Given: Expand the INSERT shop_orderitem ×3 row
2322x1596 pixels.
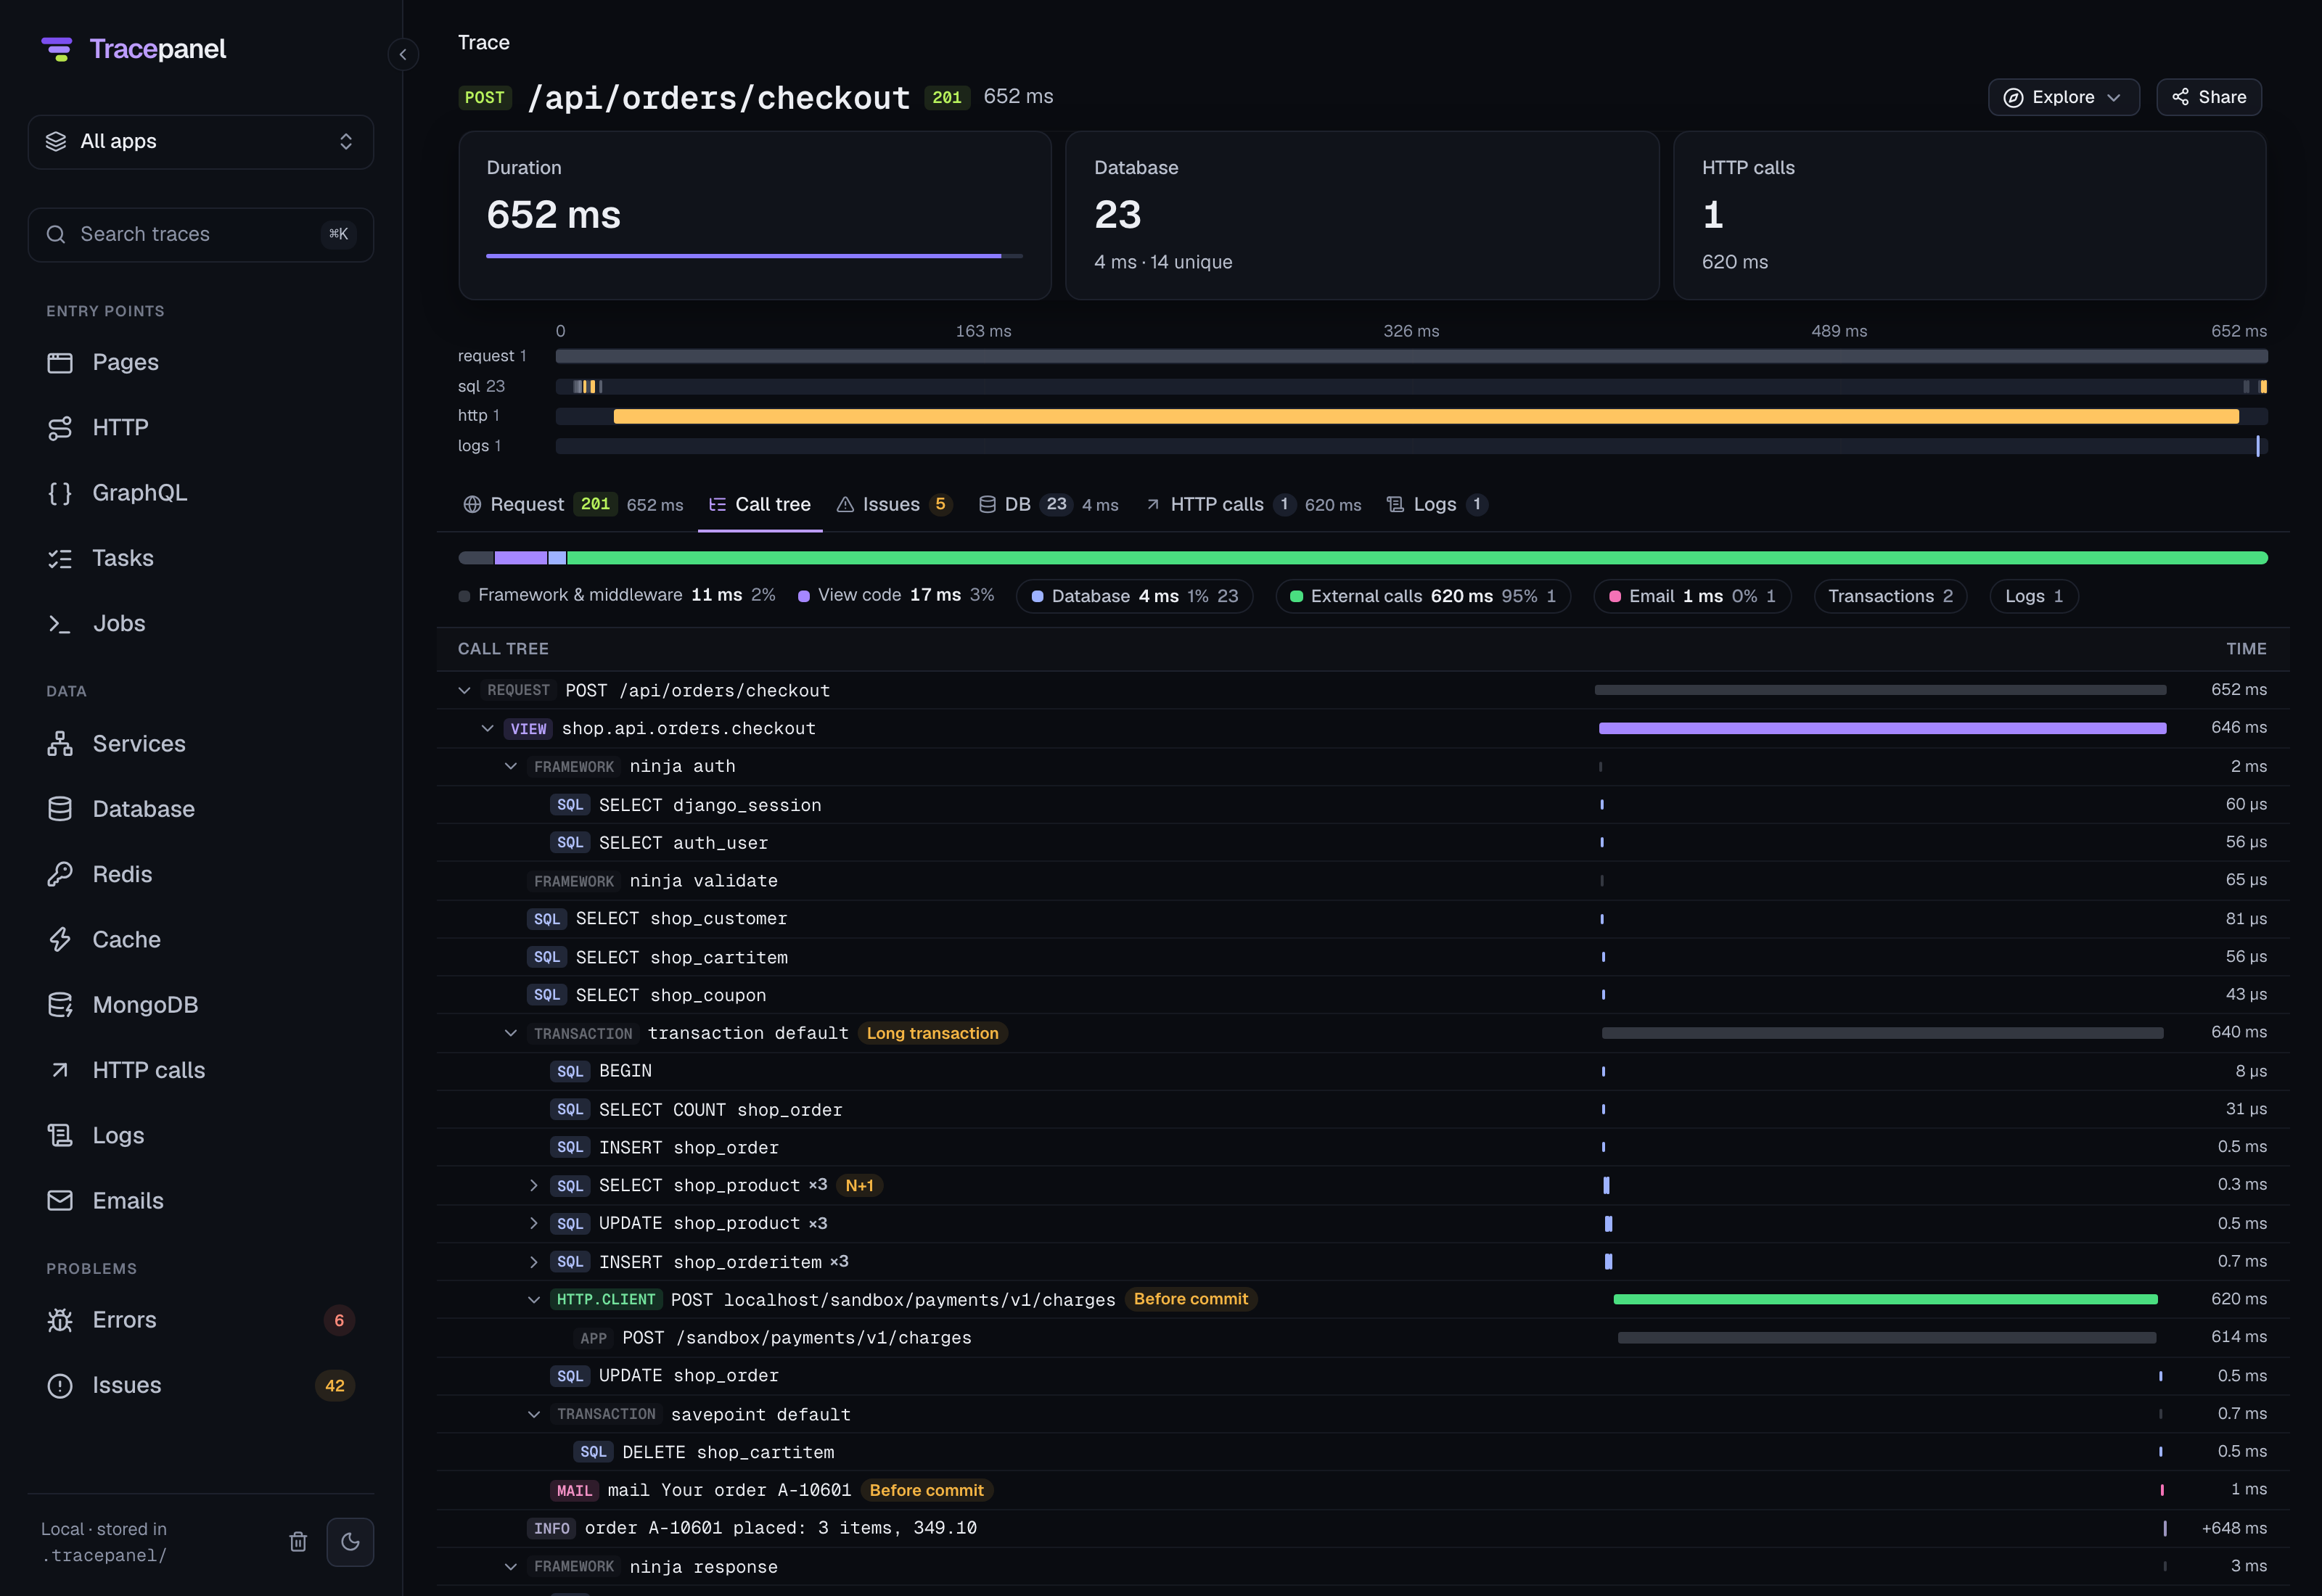Looking at the screenshot, I should point(533,1262).
